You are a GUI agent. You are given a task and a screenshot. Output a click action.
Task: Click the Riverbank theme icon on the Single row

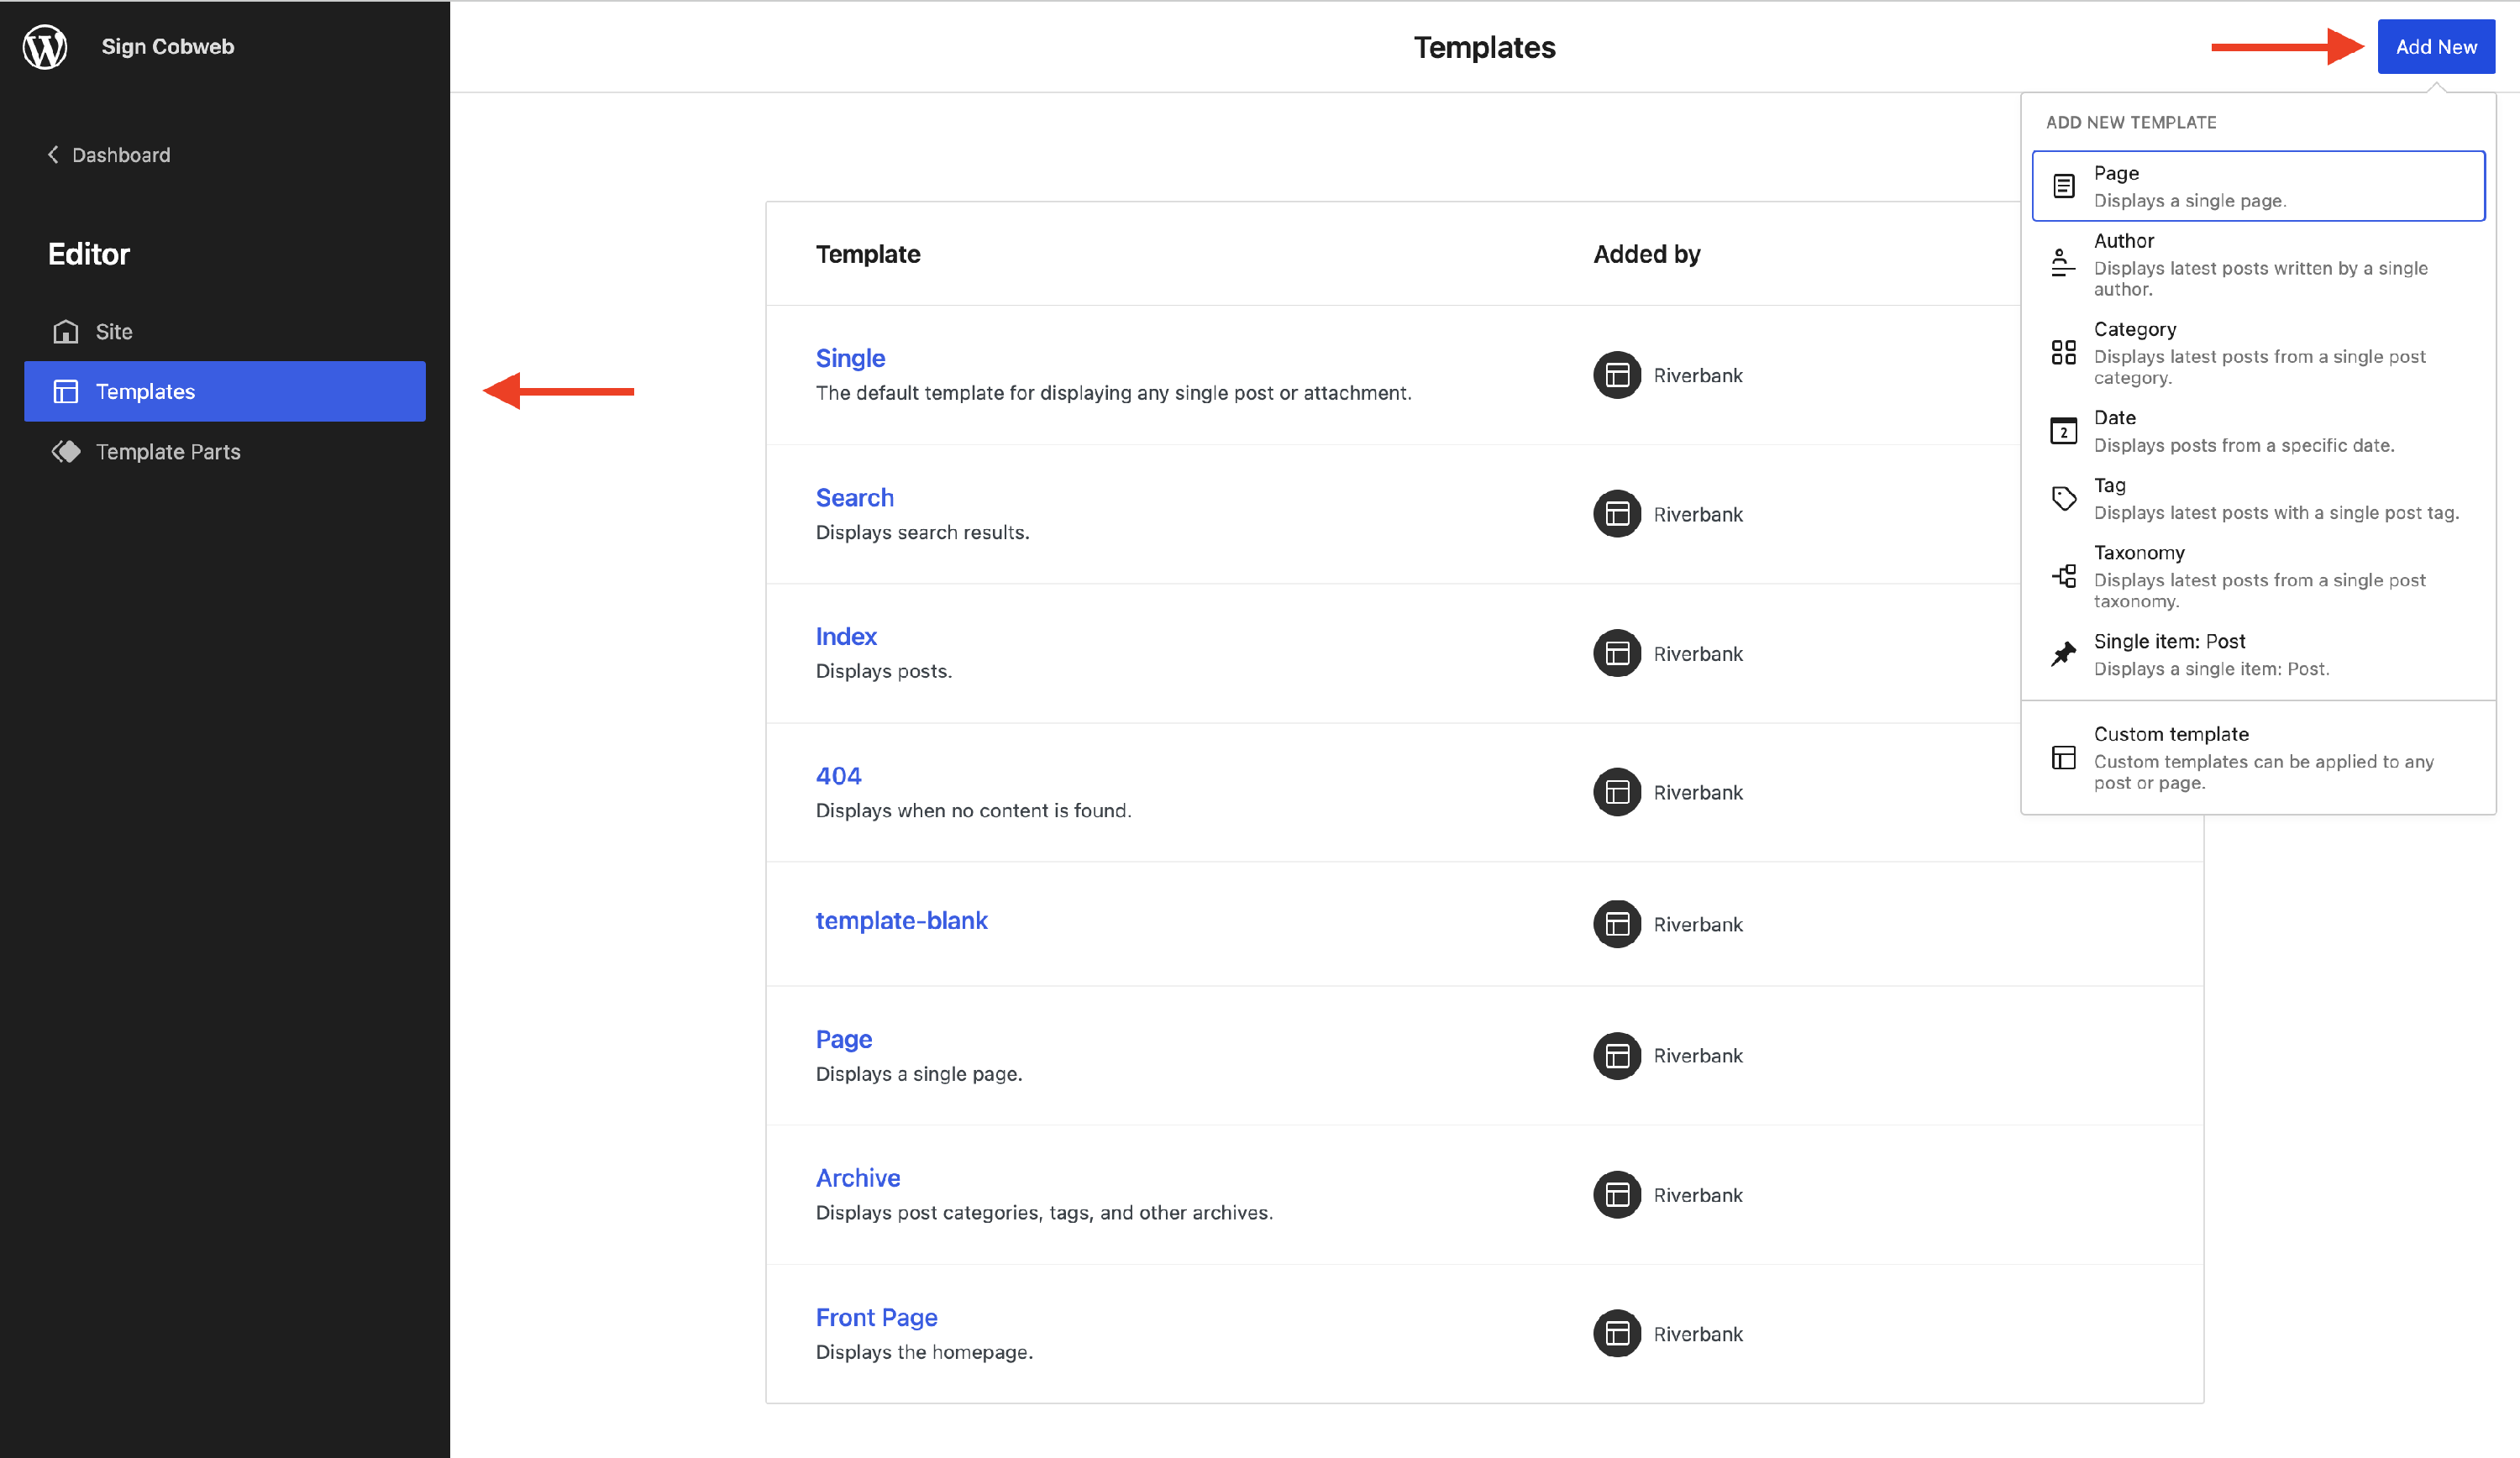point(1616,375)
